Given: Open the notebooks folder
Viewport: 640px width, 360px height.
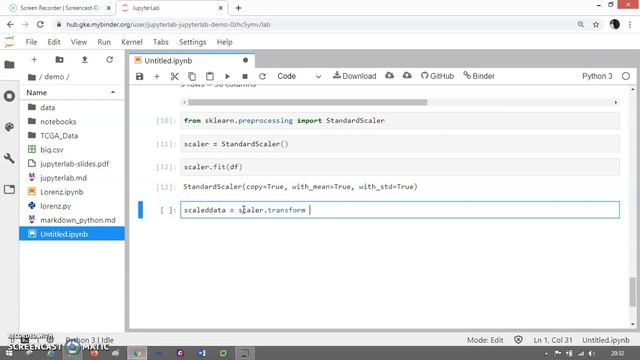Looking at the screenshot, I should click(71, 121).
